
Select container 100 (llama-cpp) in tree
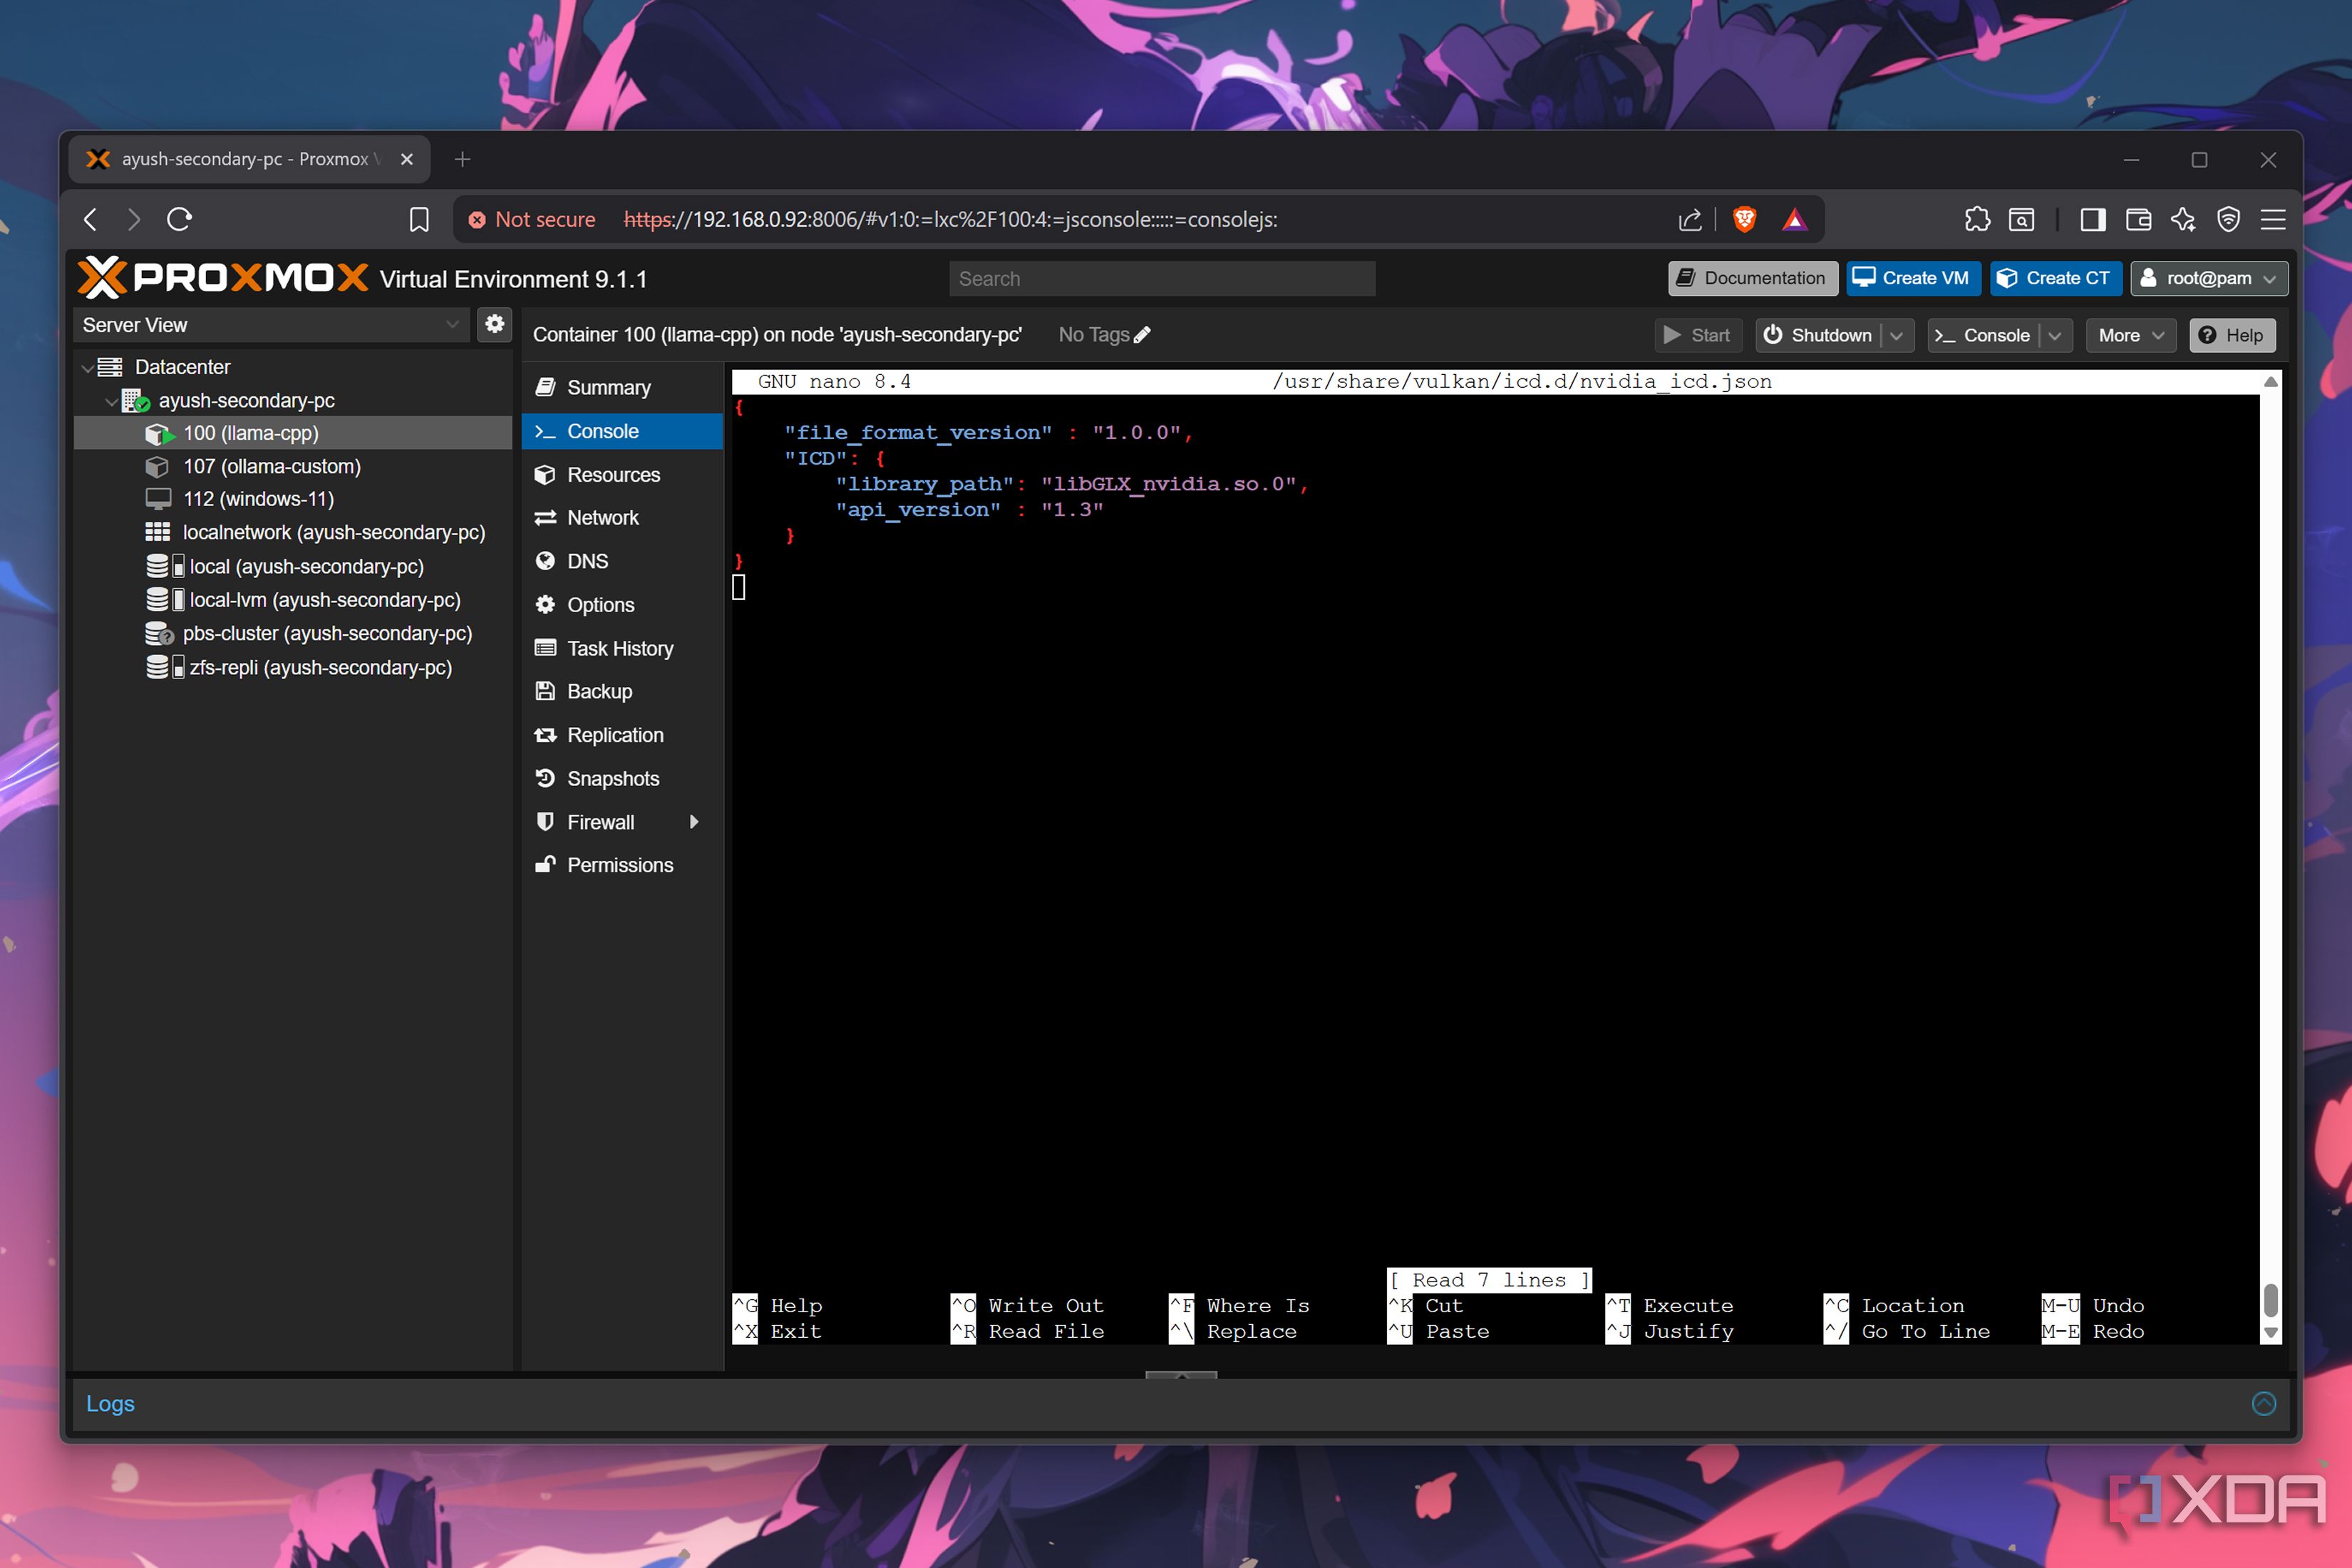pos(293,433)
